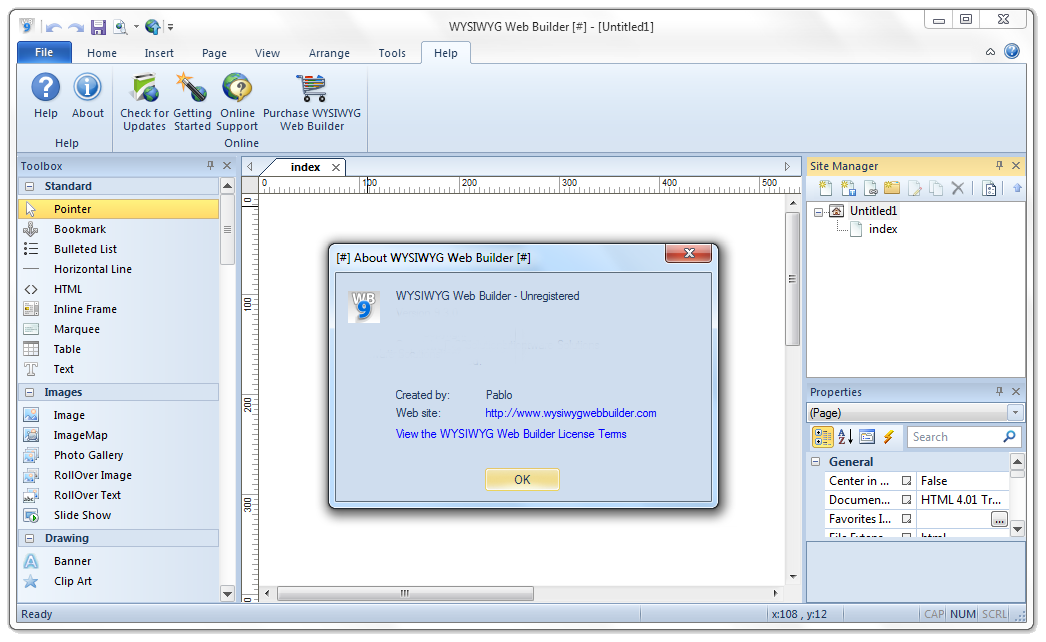1046x642 pixels.
Task: Click OK in the About dialog
Action: click(522, 479)
